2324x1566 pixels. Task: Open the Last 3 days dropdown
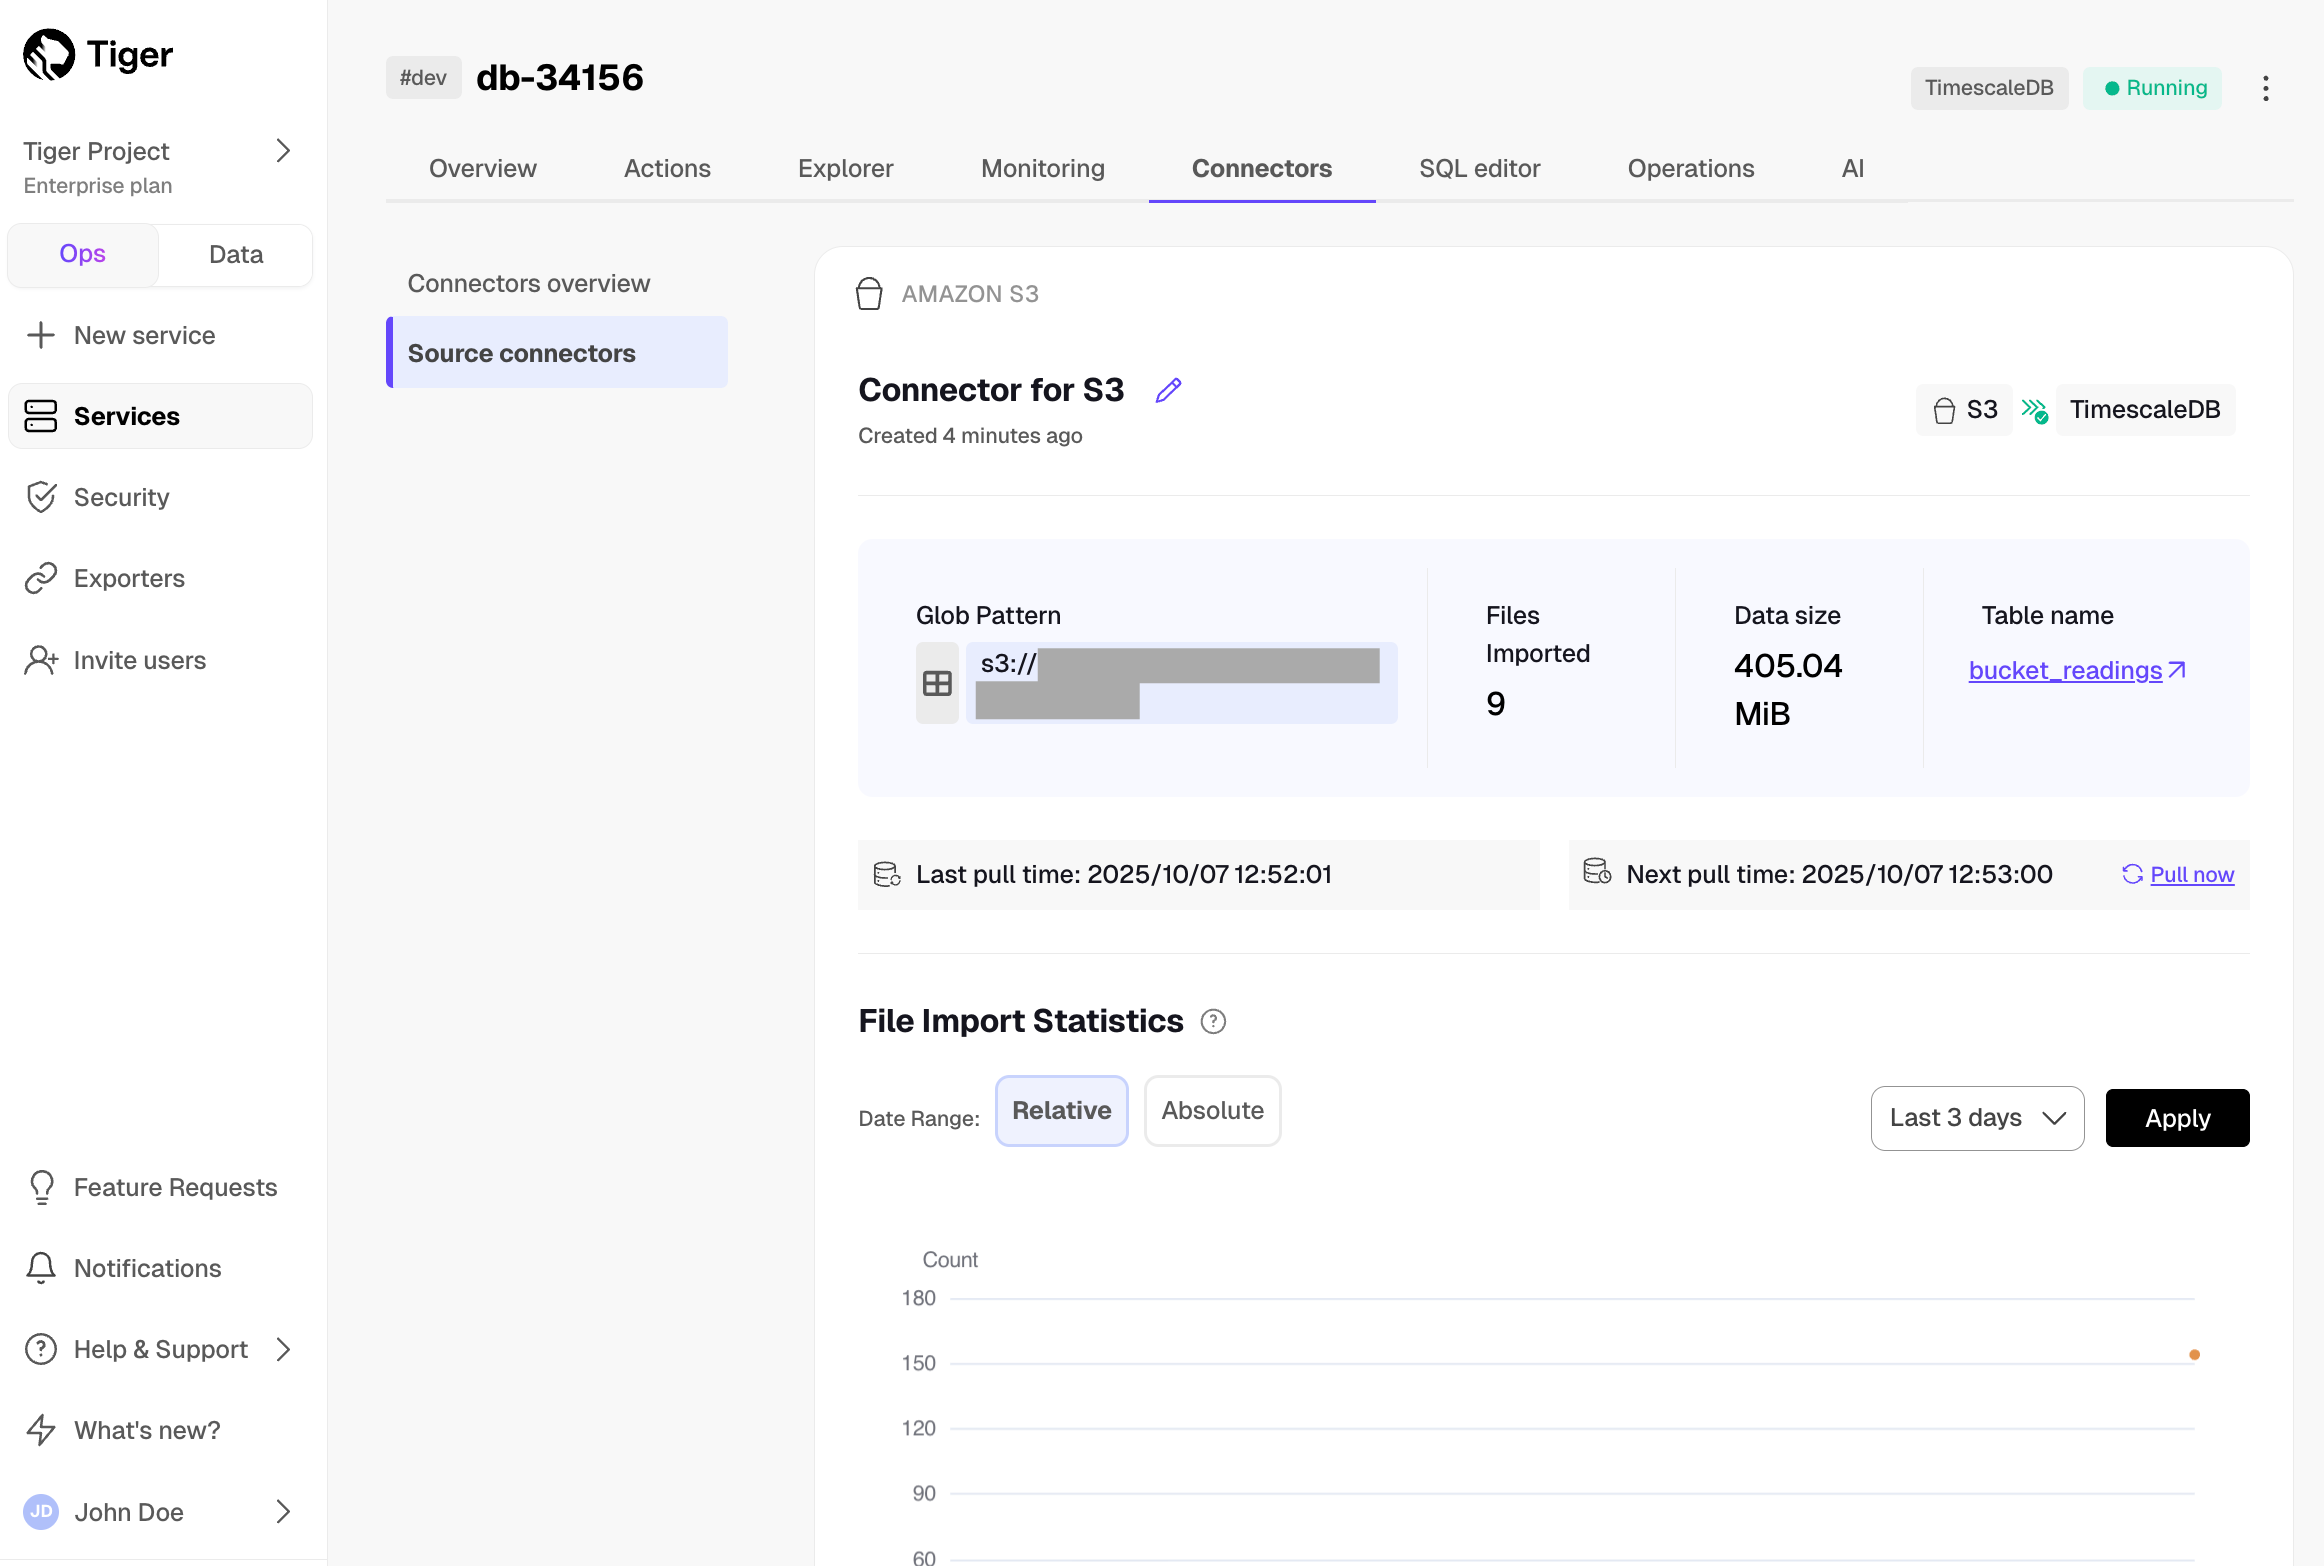click(x=1976, y=1118)
